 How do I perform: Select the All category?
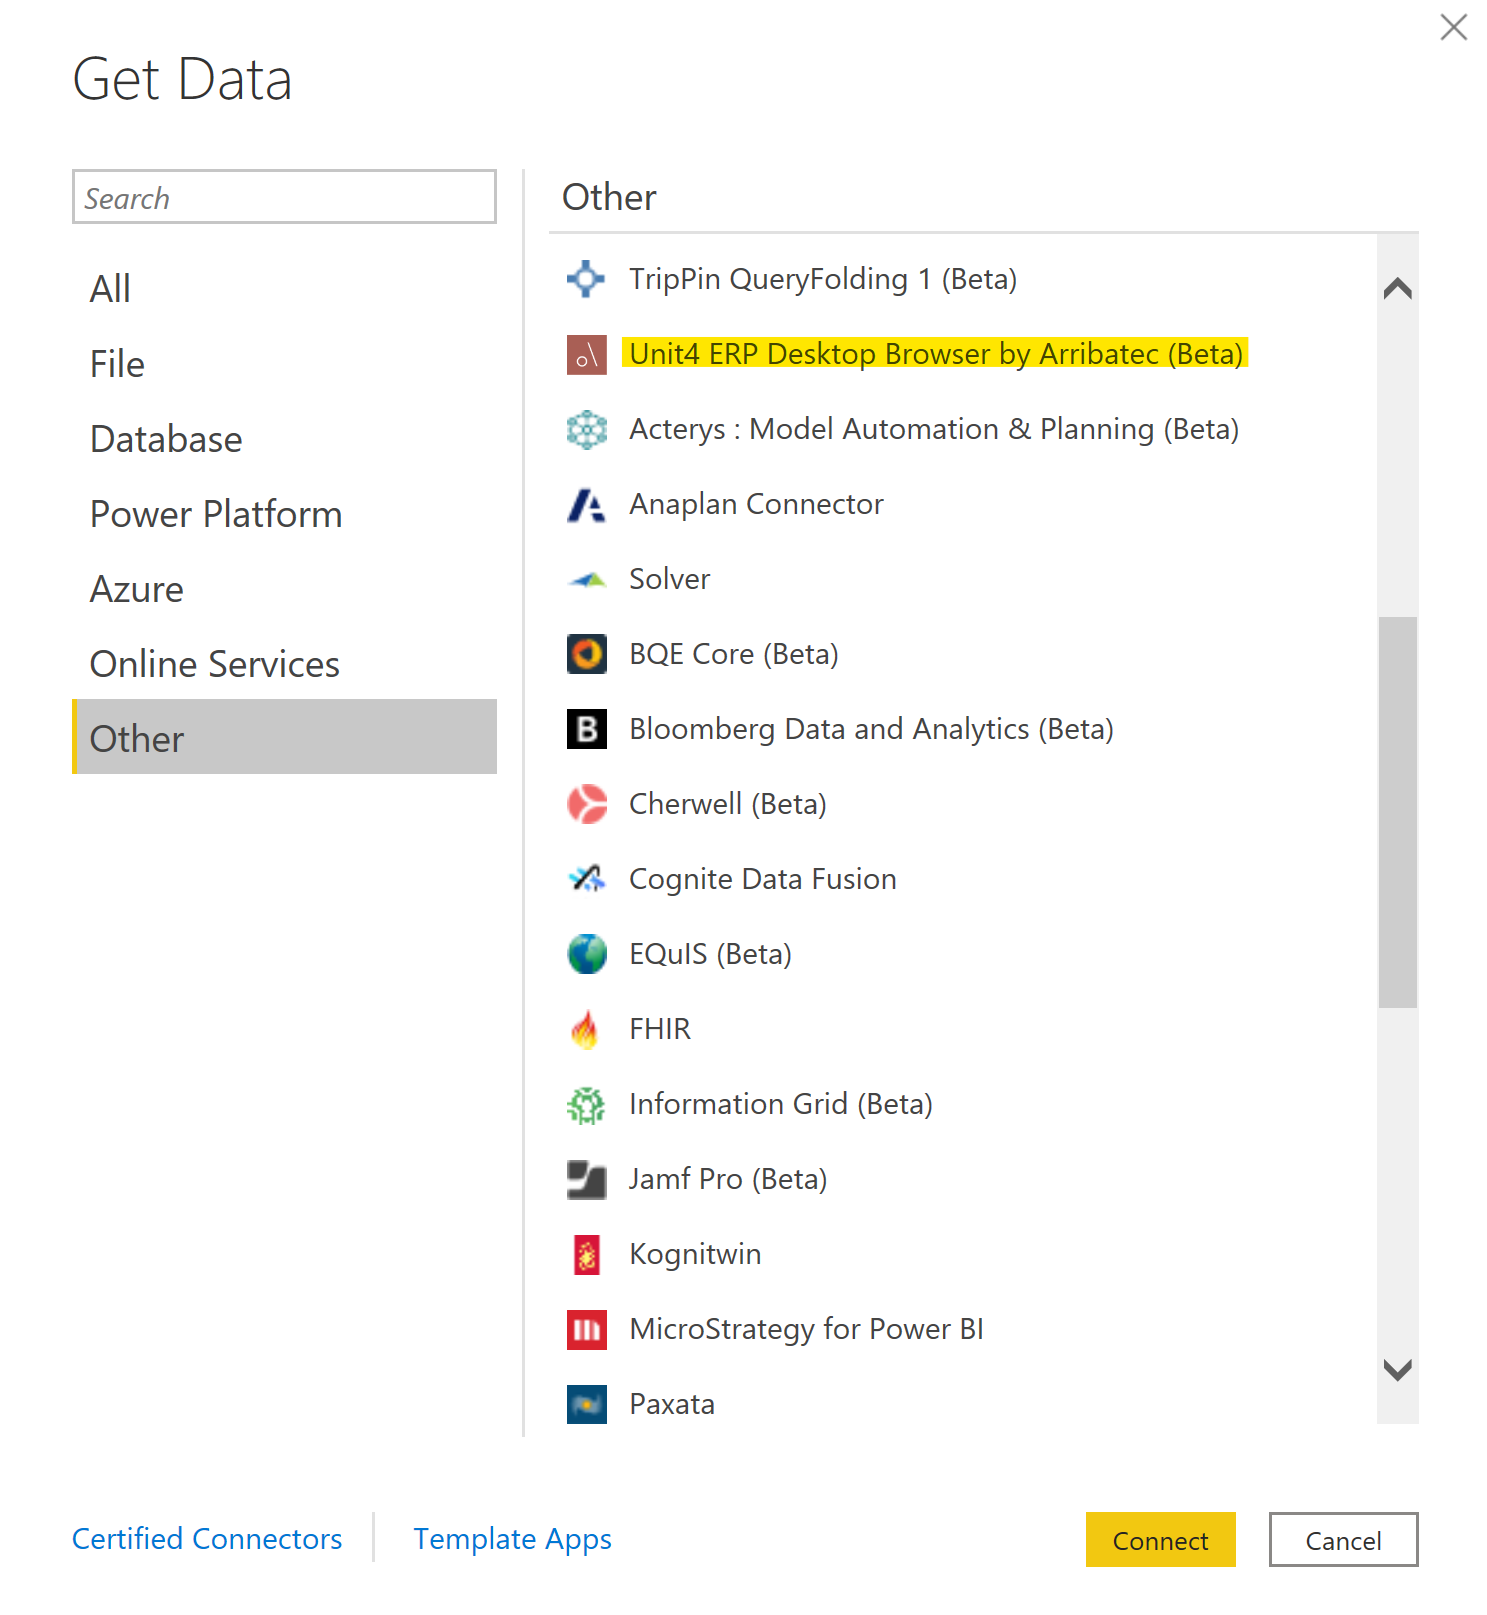click(284, 289)
